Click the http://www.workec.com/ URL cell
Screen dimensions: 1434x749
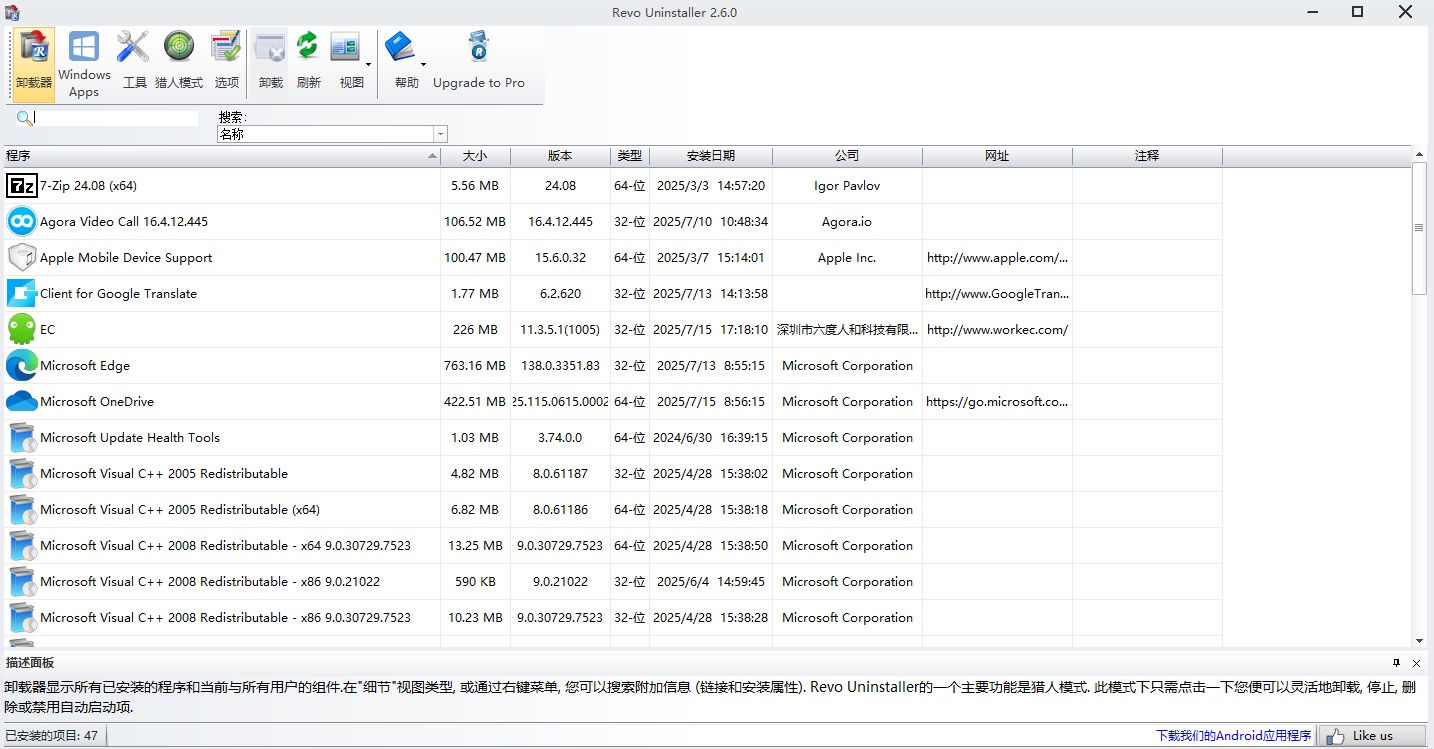(998, 330)
